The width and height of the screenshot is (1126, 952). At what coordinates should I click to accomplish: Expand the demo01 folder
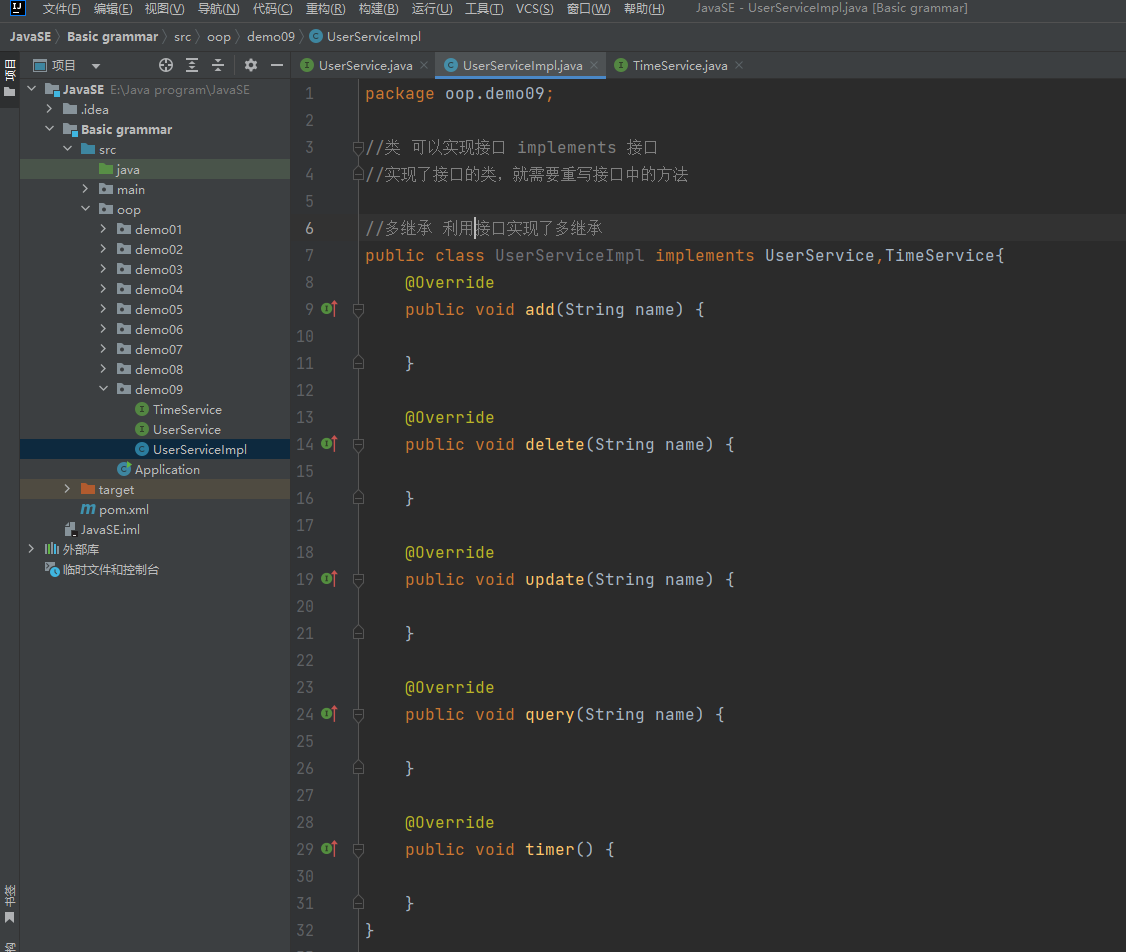(x=104, y=229)
